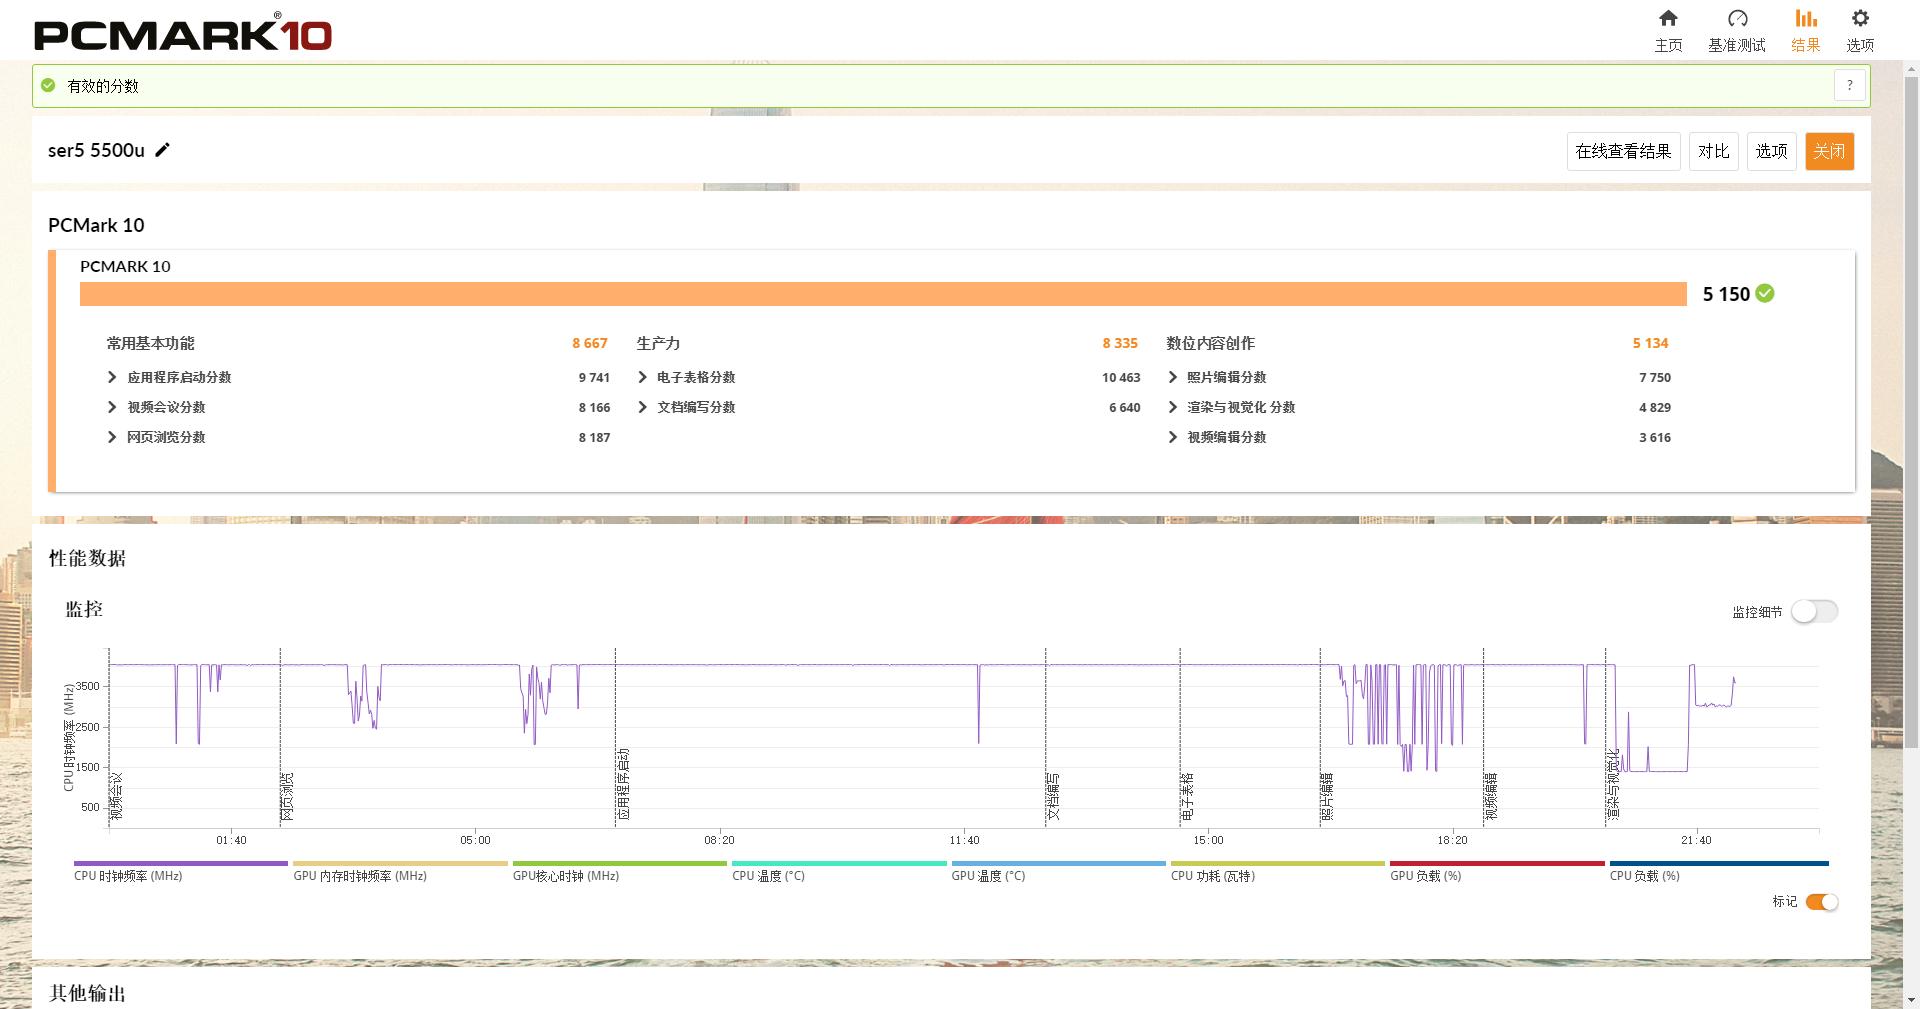Toggle the CPU clock frequency (CPU 时钟频率) legend
1920x1009 pixels.
(180, 864)
